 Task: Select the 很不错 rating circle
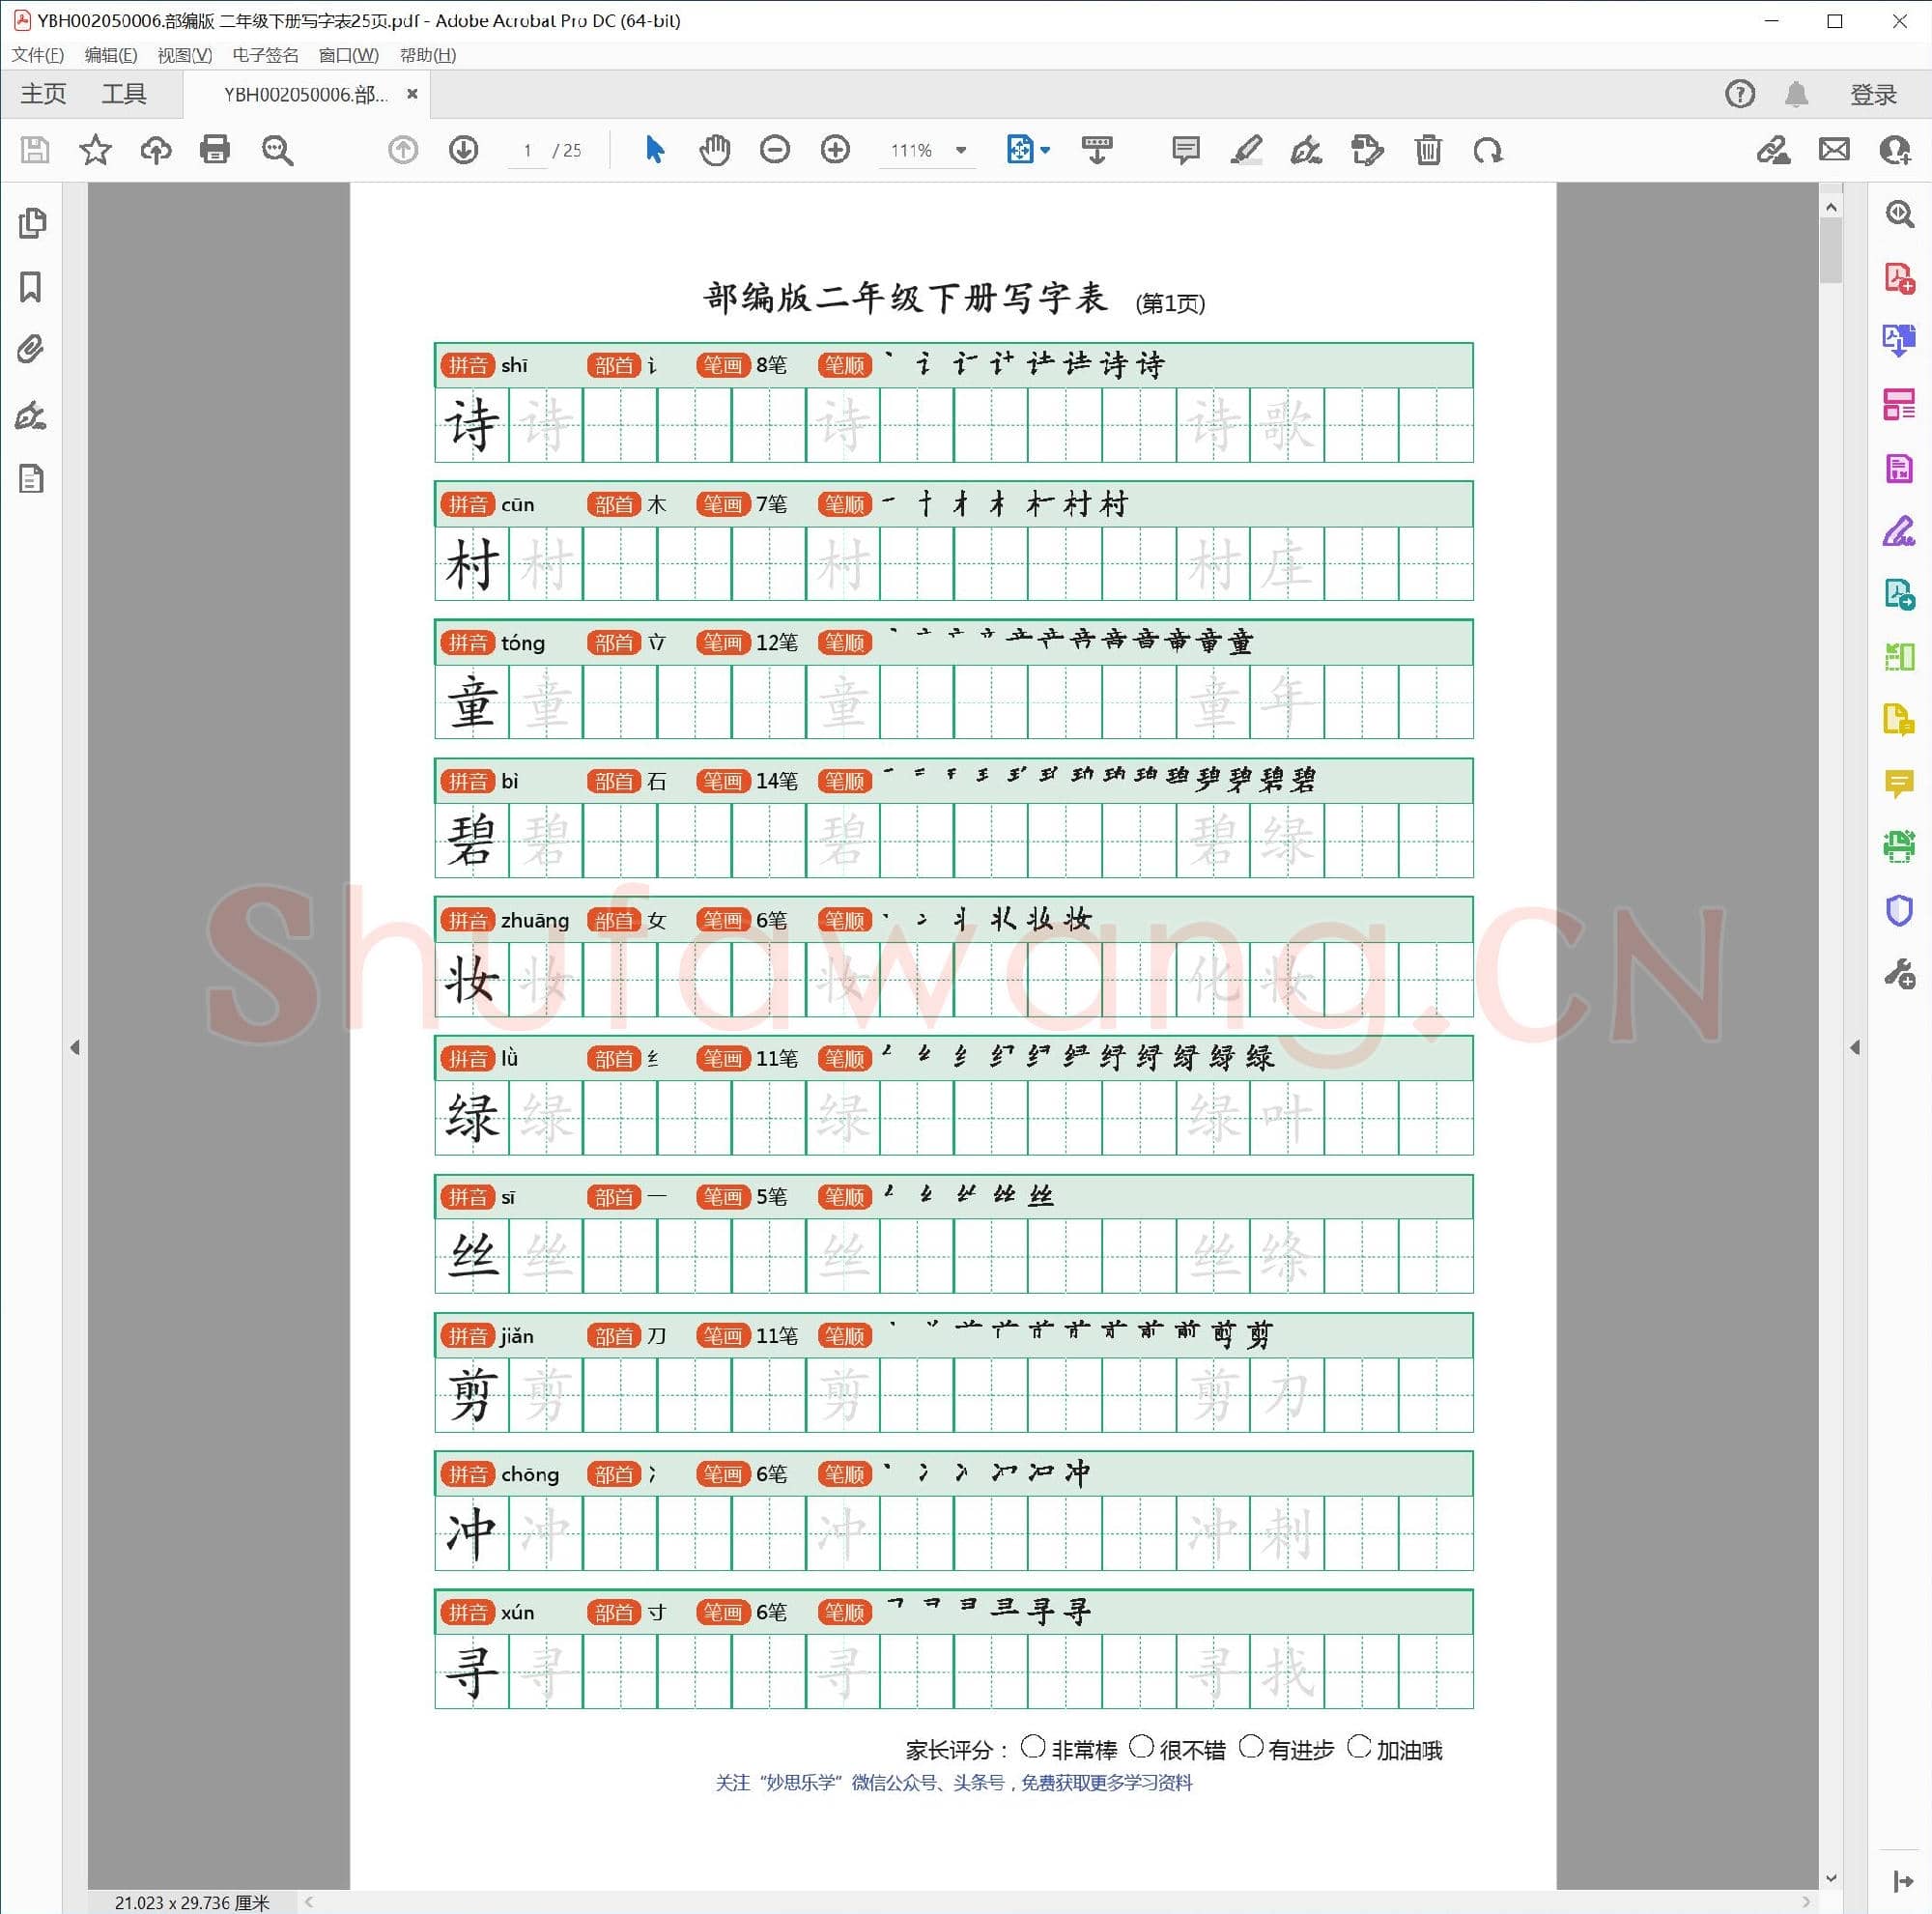click(x=1141, y=1747)
